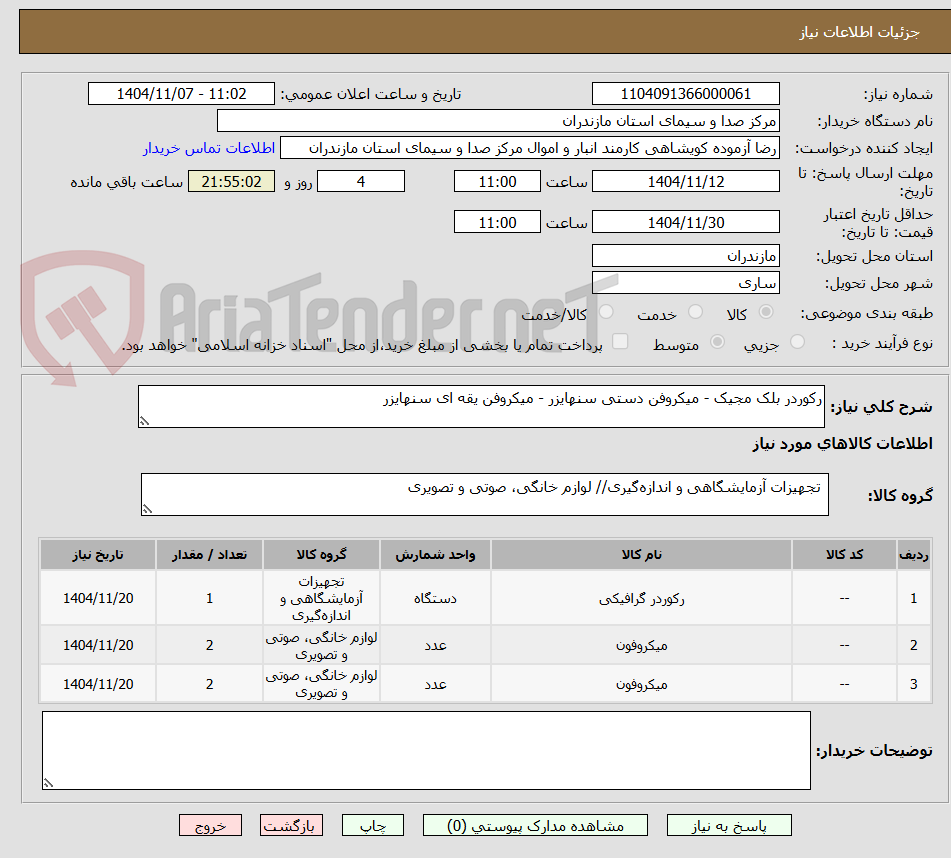
Task: Click the 'ردیف' column header
Action: tap(913, 555)
